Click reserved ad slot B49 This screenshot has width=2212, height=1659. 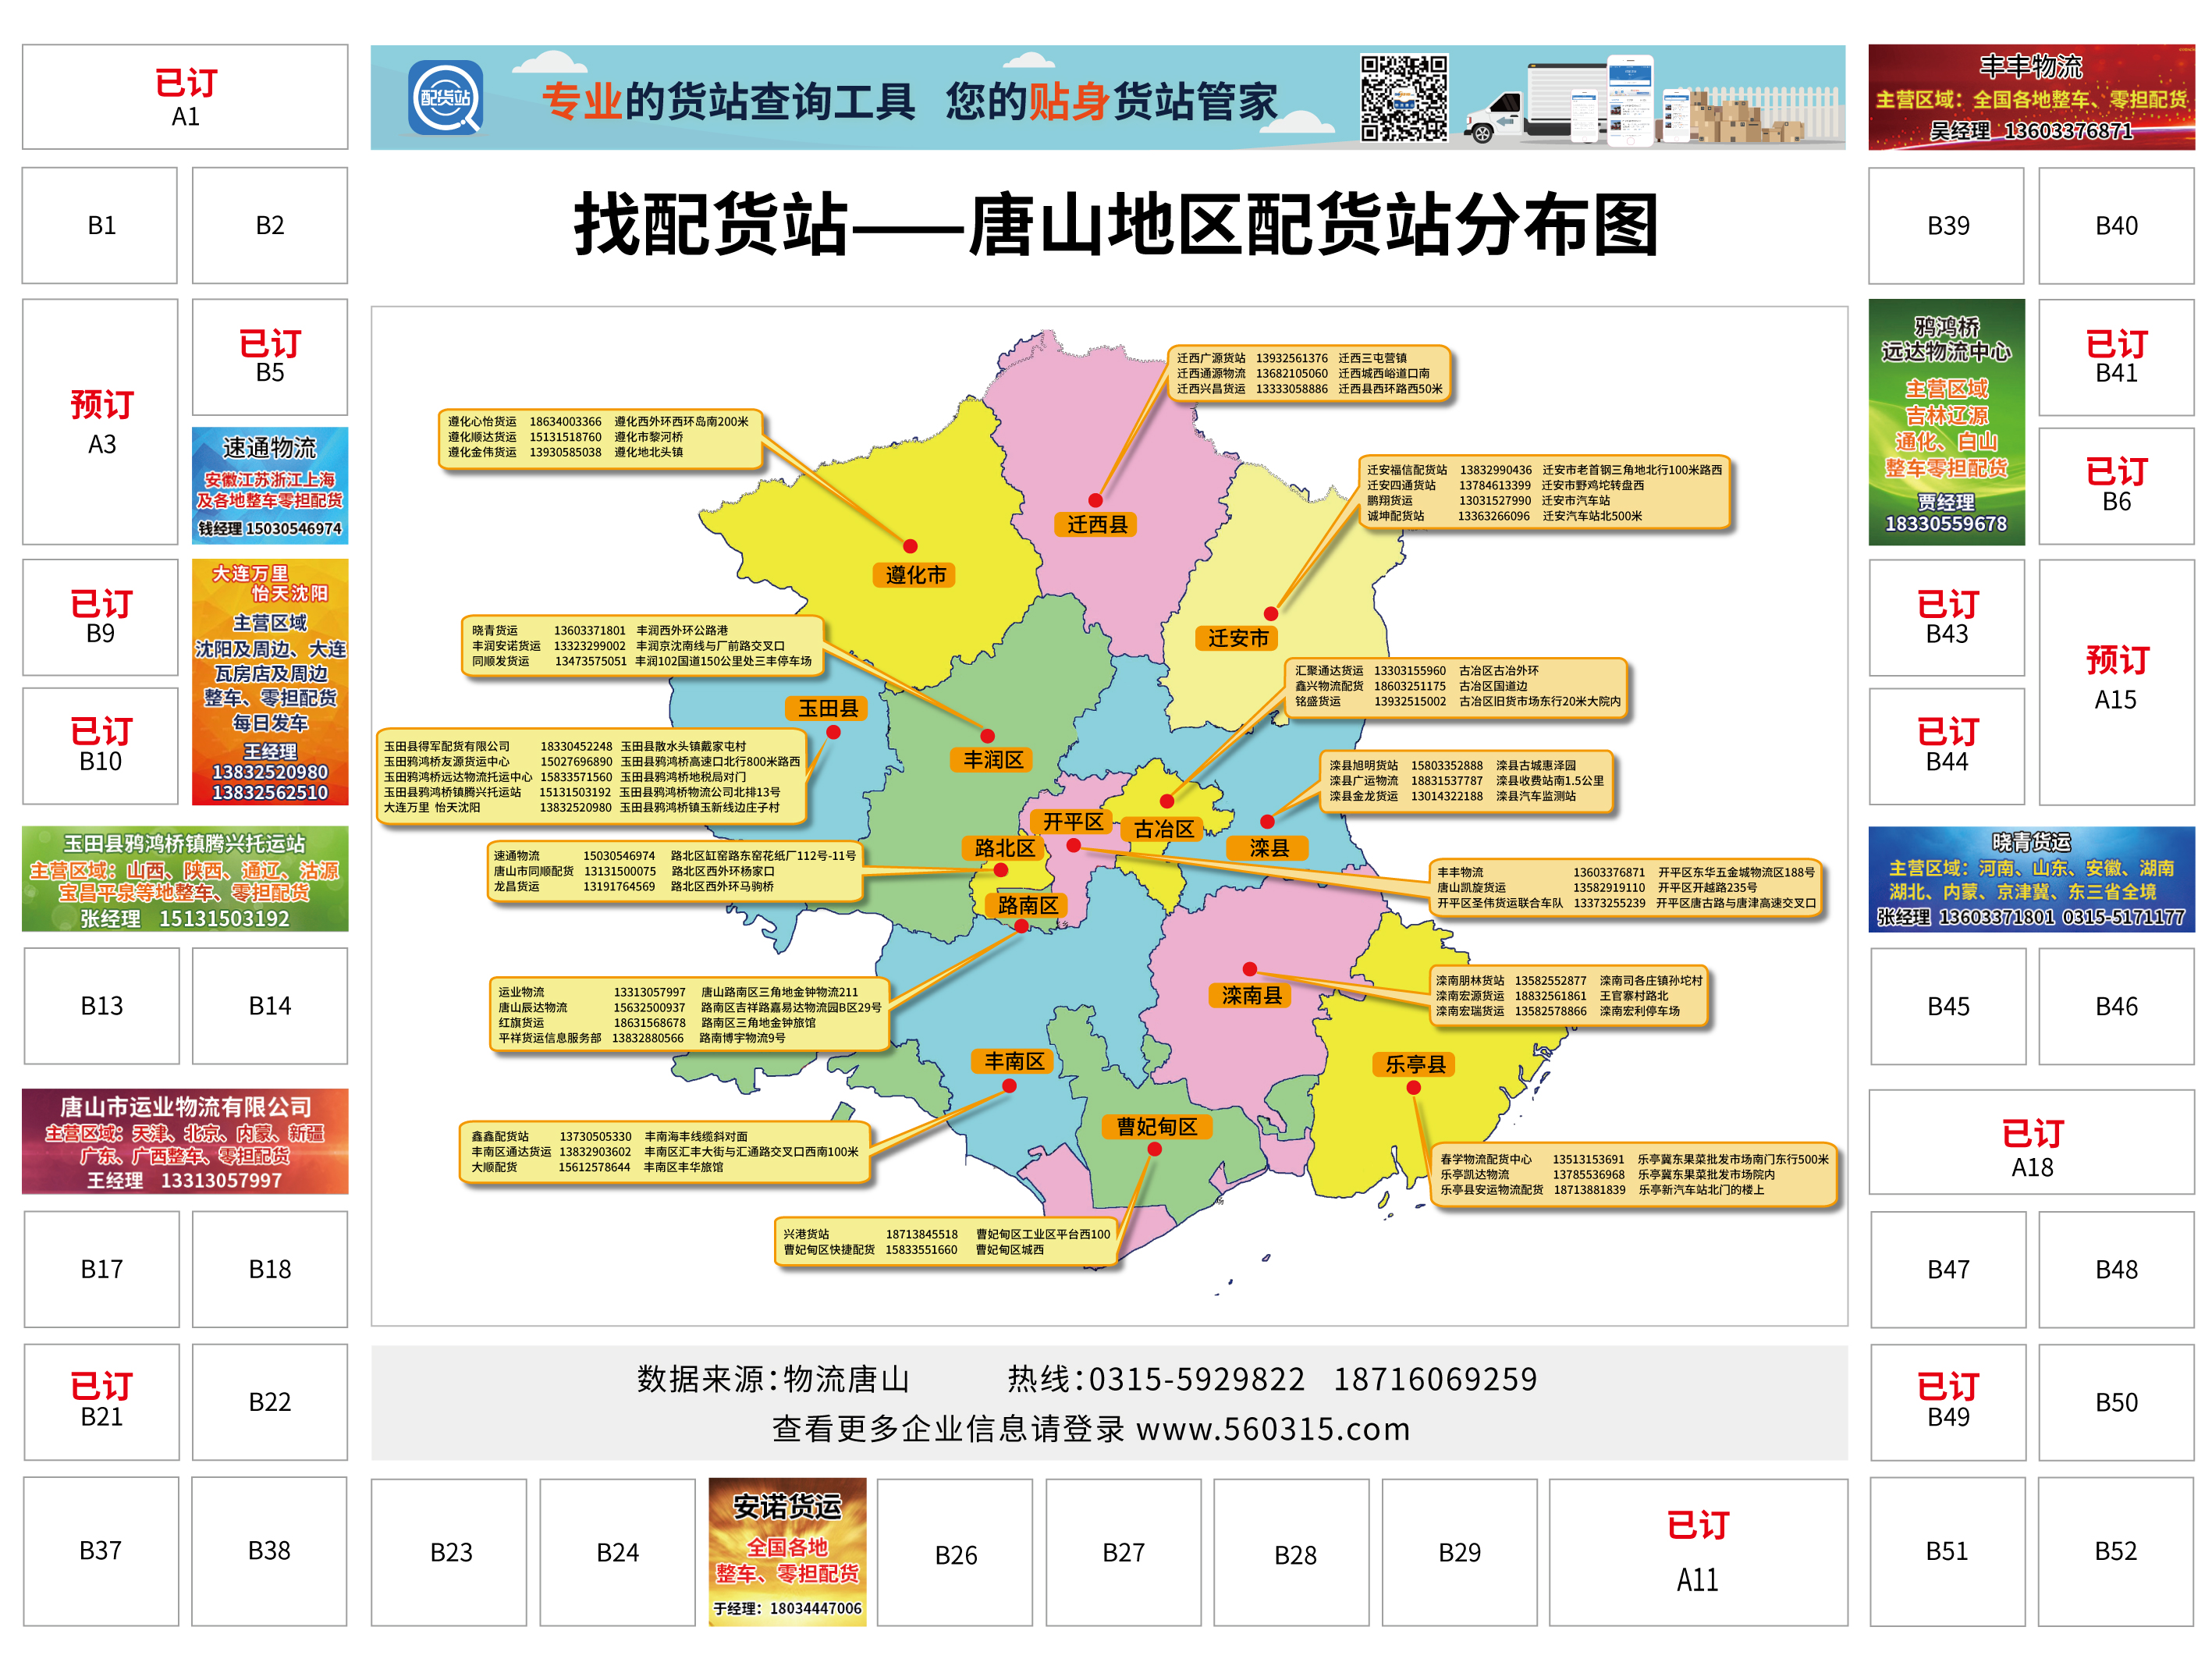pos(1948,1402)
